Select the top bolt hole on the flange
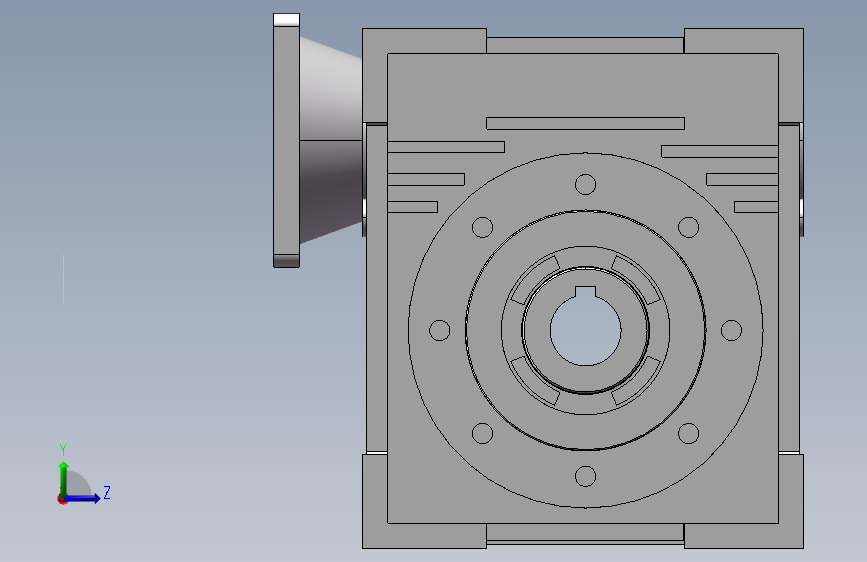The height and width of the screenshot is (562, 867). coord(586,184)
